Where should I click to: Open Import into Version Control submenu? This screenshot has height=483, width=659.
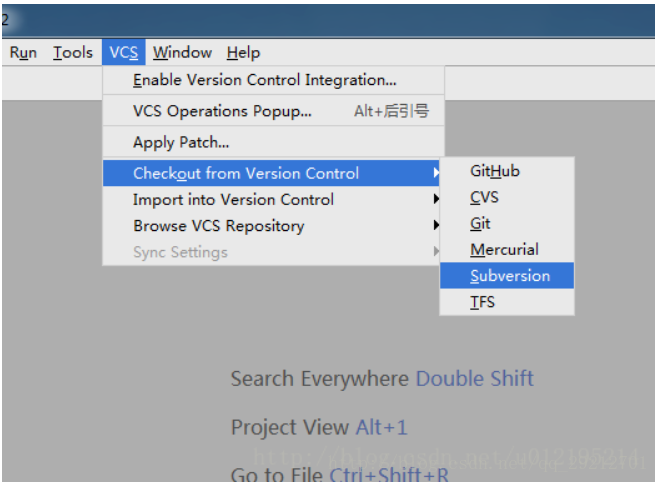point(233,199)
